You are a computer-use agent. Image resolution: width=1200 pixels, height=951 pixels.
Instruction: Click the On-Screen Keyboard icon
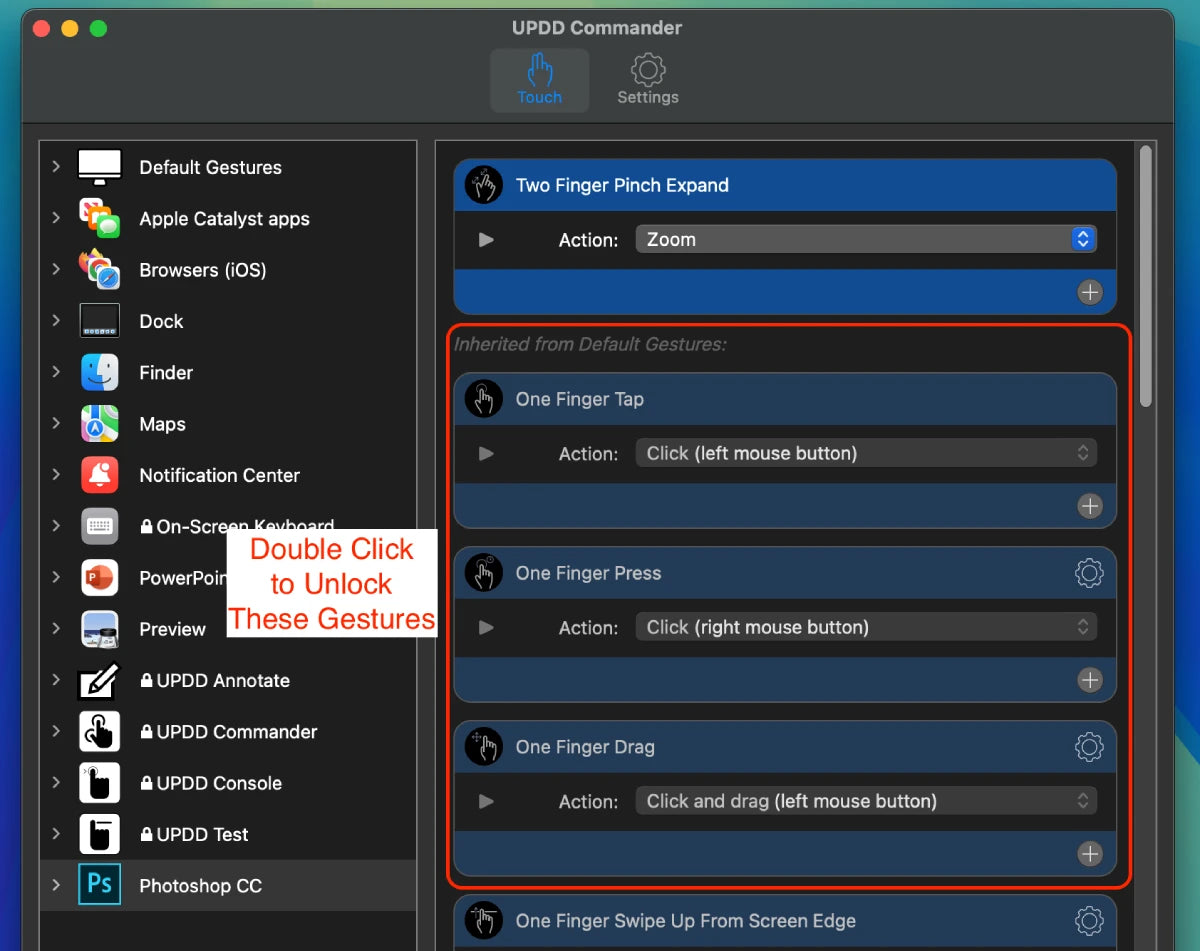100,526
